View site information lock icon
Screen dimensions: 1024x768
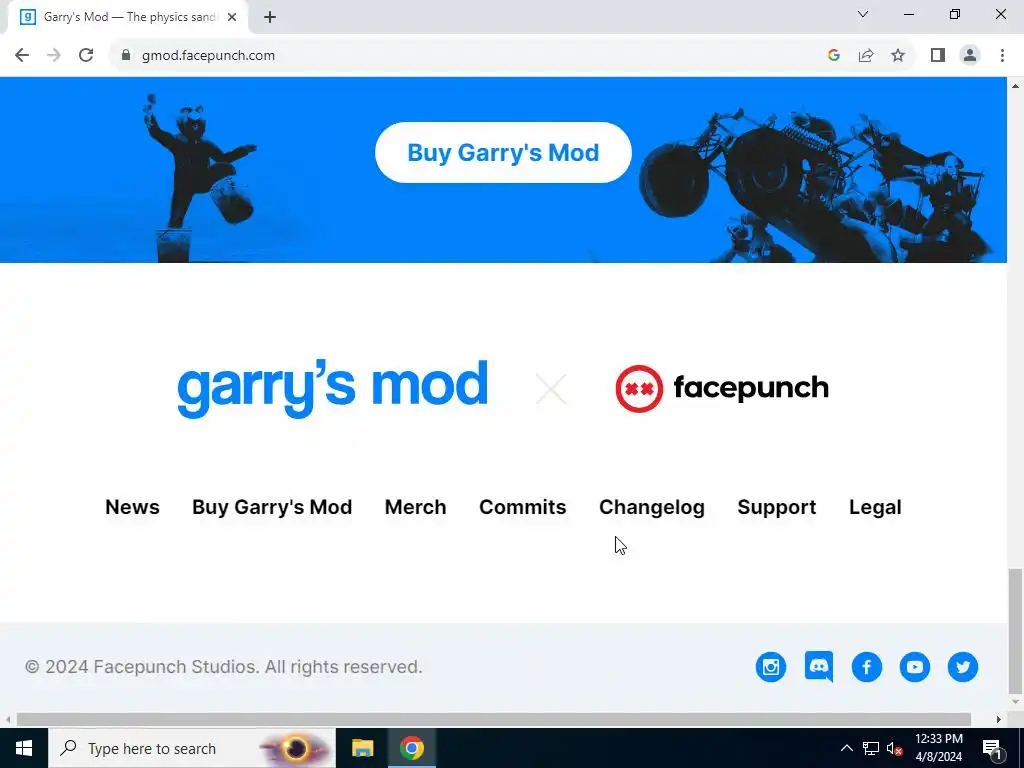click(126, 56)
